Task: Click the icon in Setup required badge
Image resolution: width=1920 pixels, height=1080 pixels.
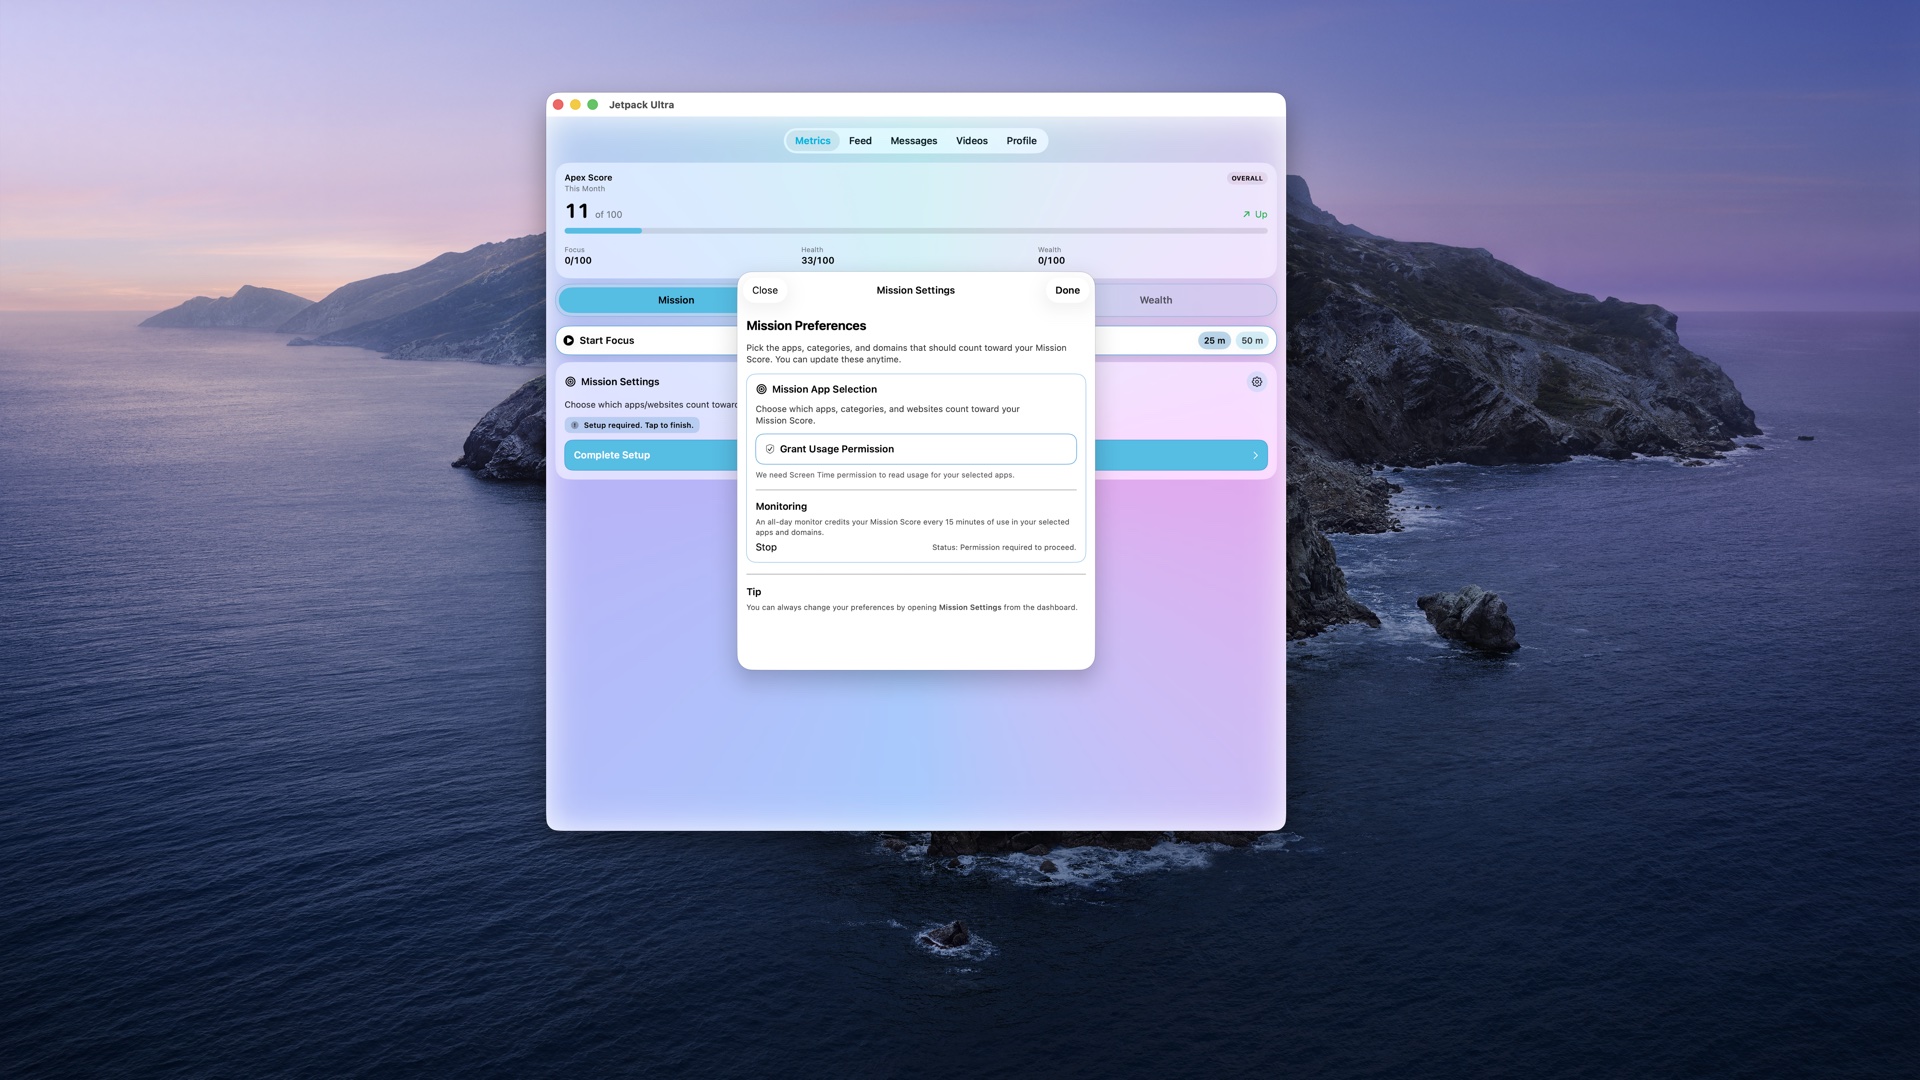Action: (x=574, y=425)
